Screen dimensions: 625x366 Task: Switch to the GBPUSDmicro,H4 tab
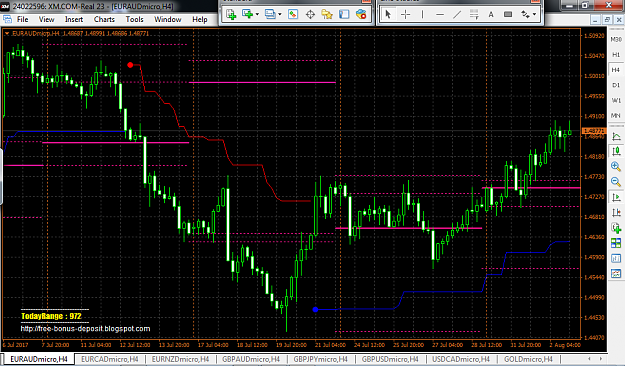click(x=390, y=359)
